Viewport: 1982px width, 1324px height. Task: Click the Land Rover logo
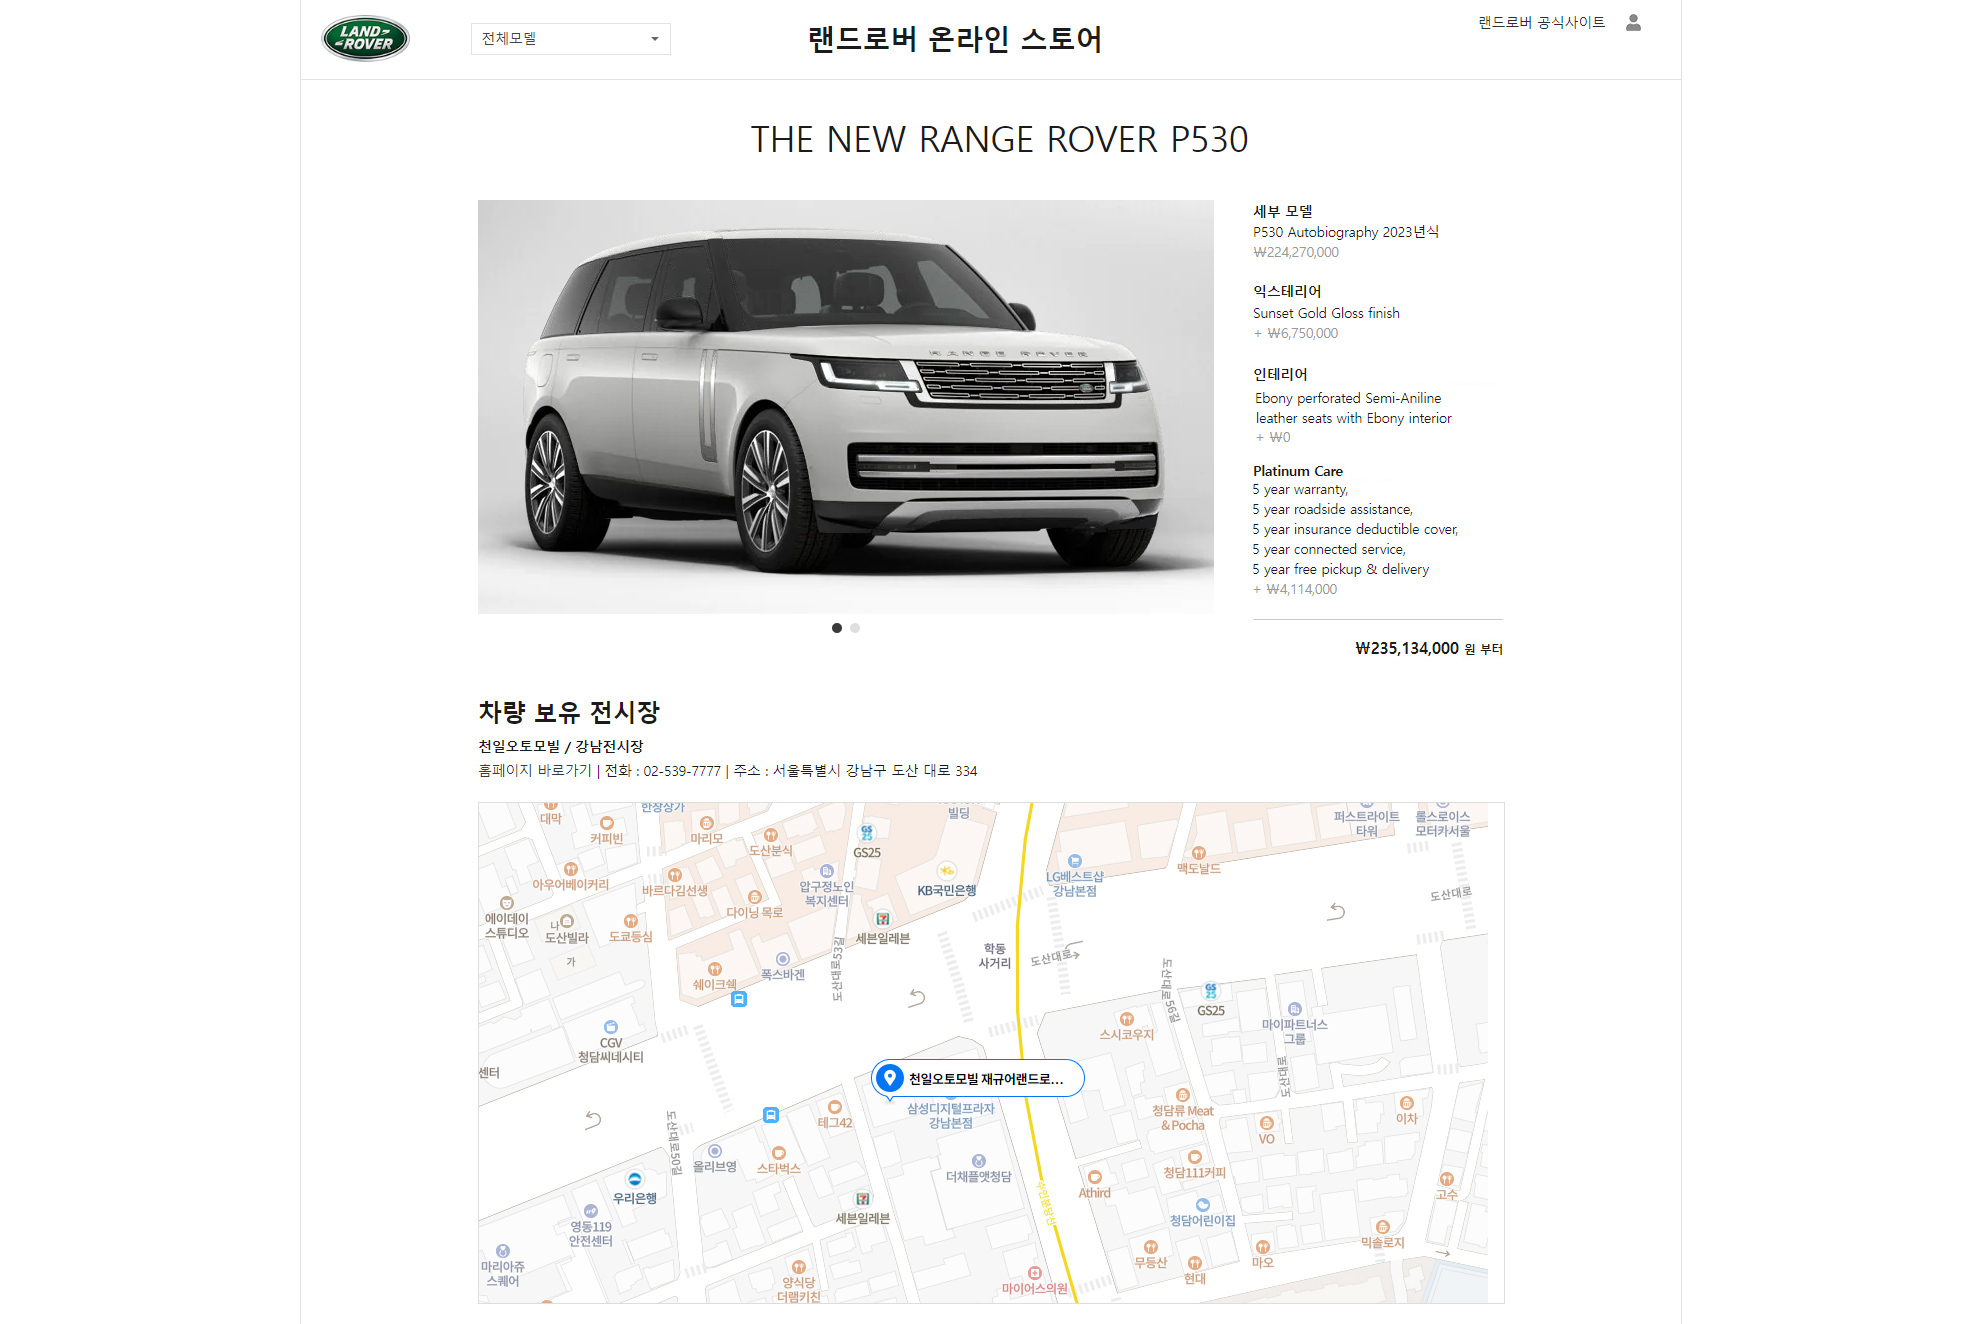click(x=365, y=38)
